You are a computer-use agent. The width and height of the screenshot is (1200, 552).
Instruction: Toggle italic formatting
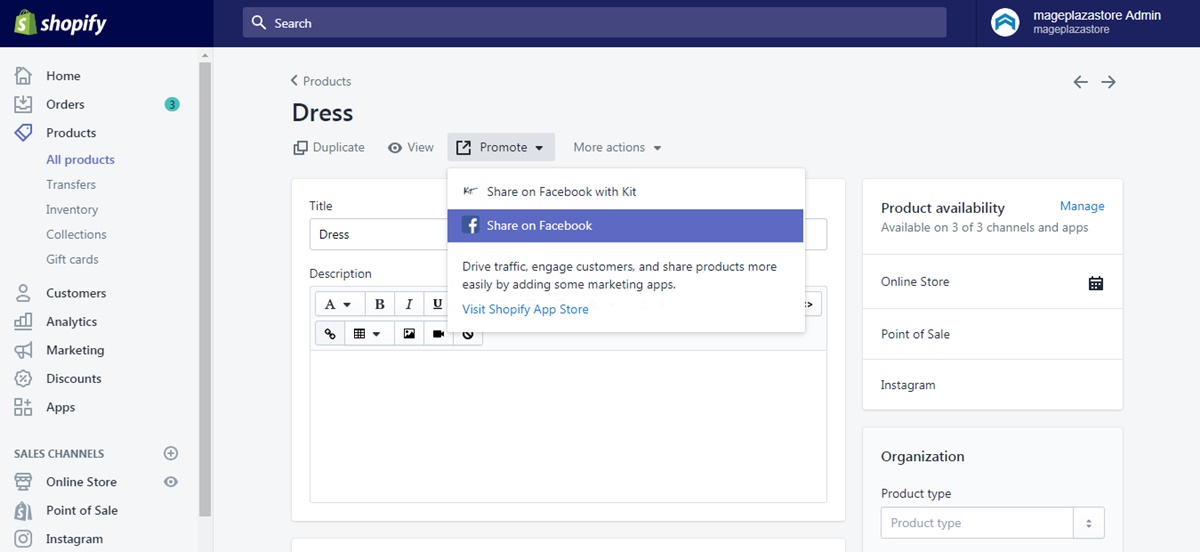point(408,304)
